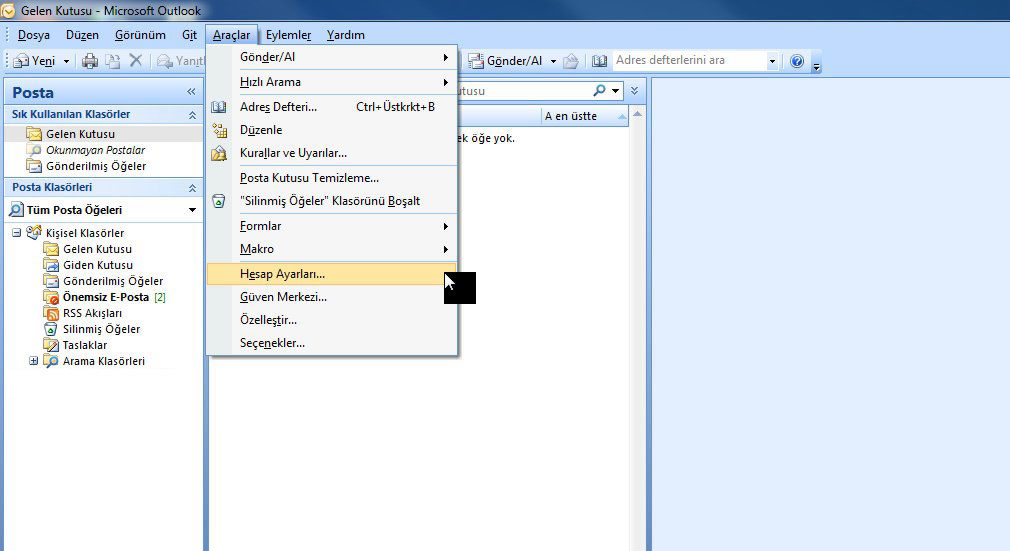Select Taslaklar folder

point(84,345)
